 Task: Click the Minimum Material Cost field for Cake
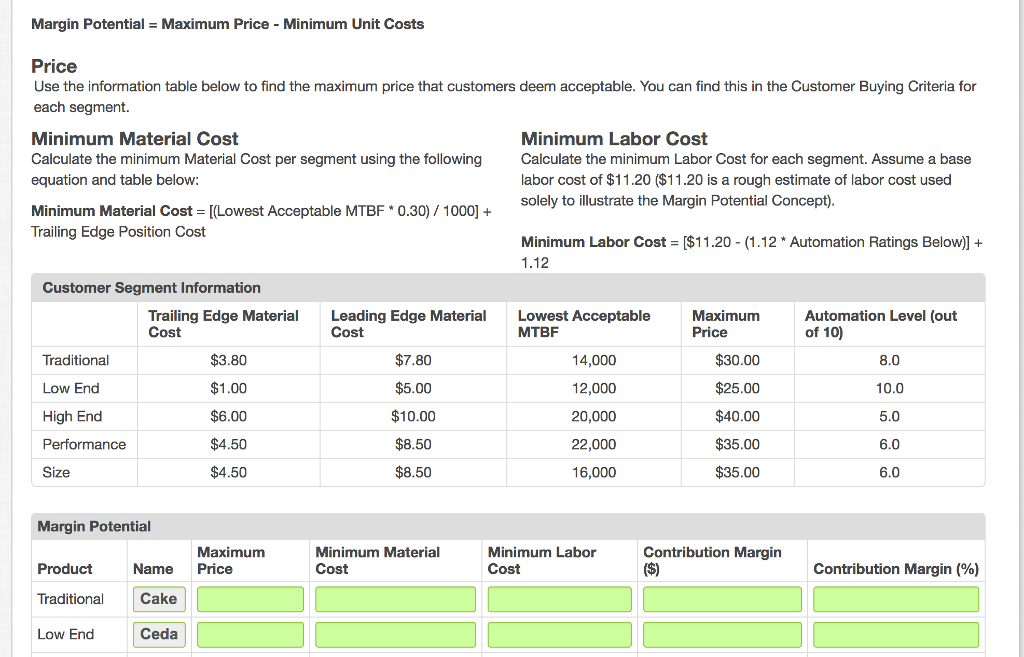click(395, 599)
